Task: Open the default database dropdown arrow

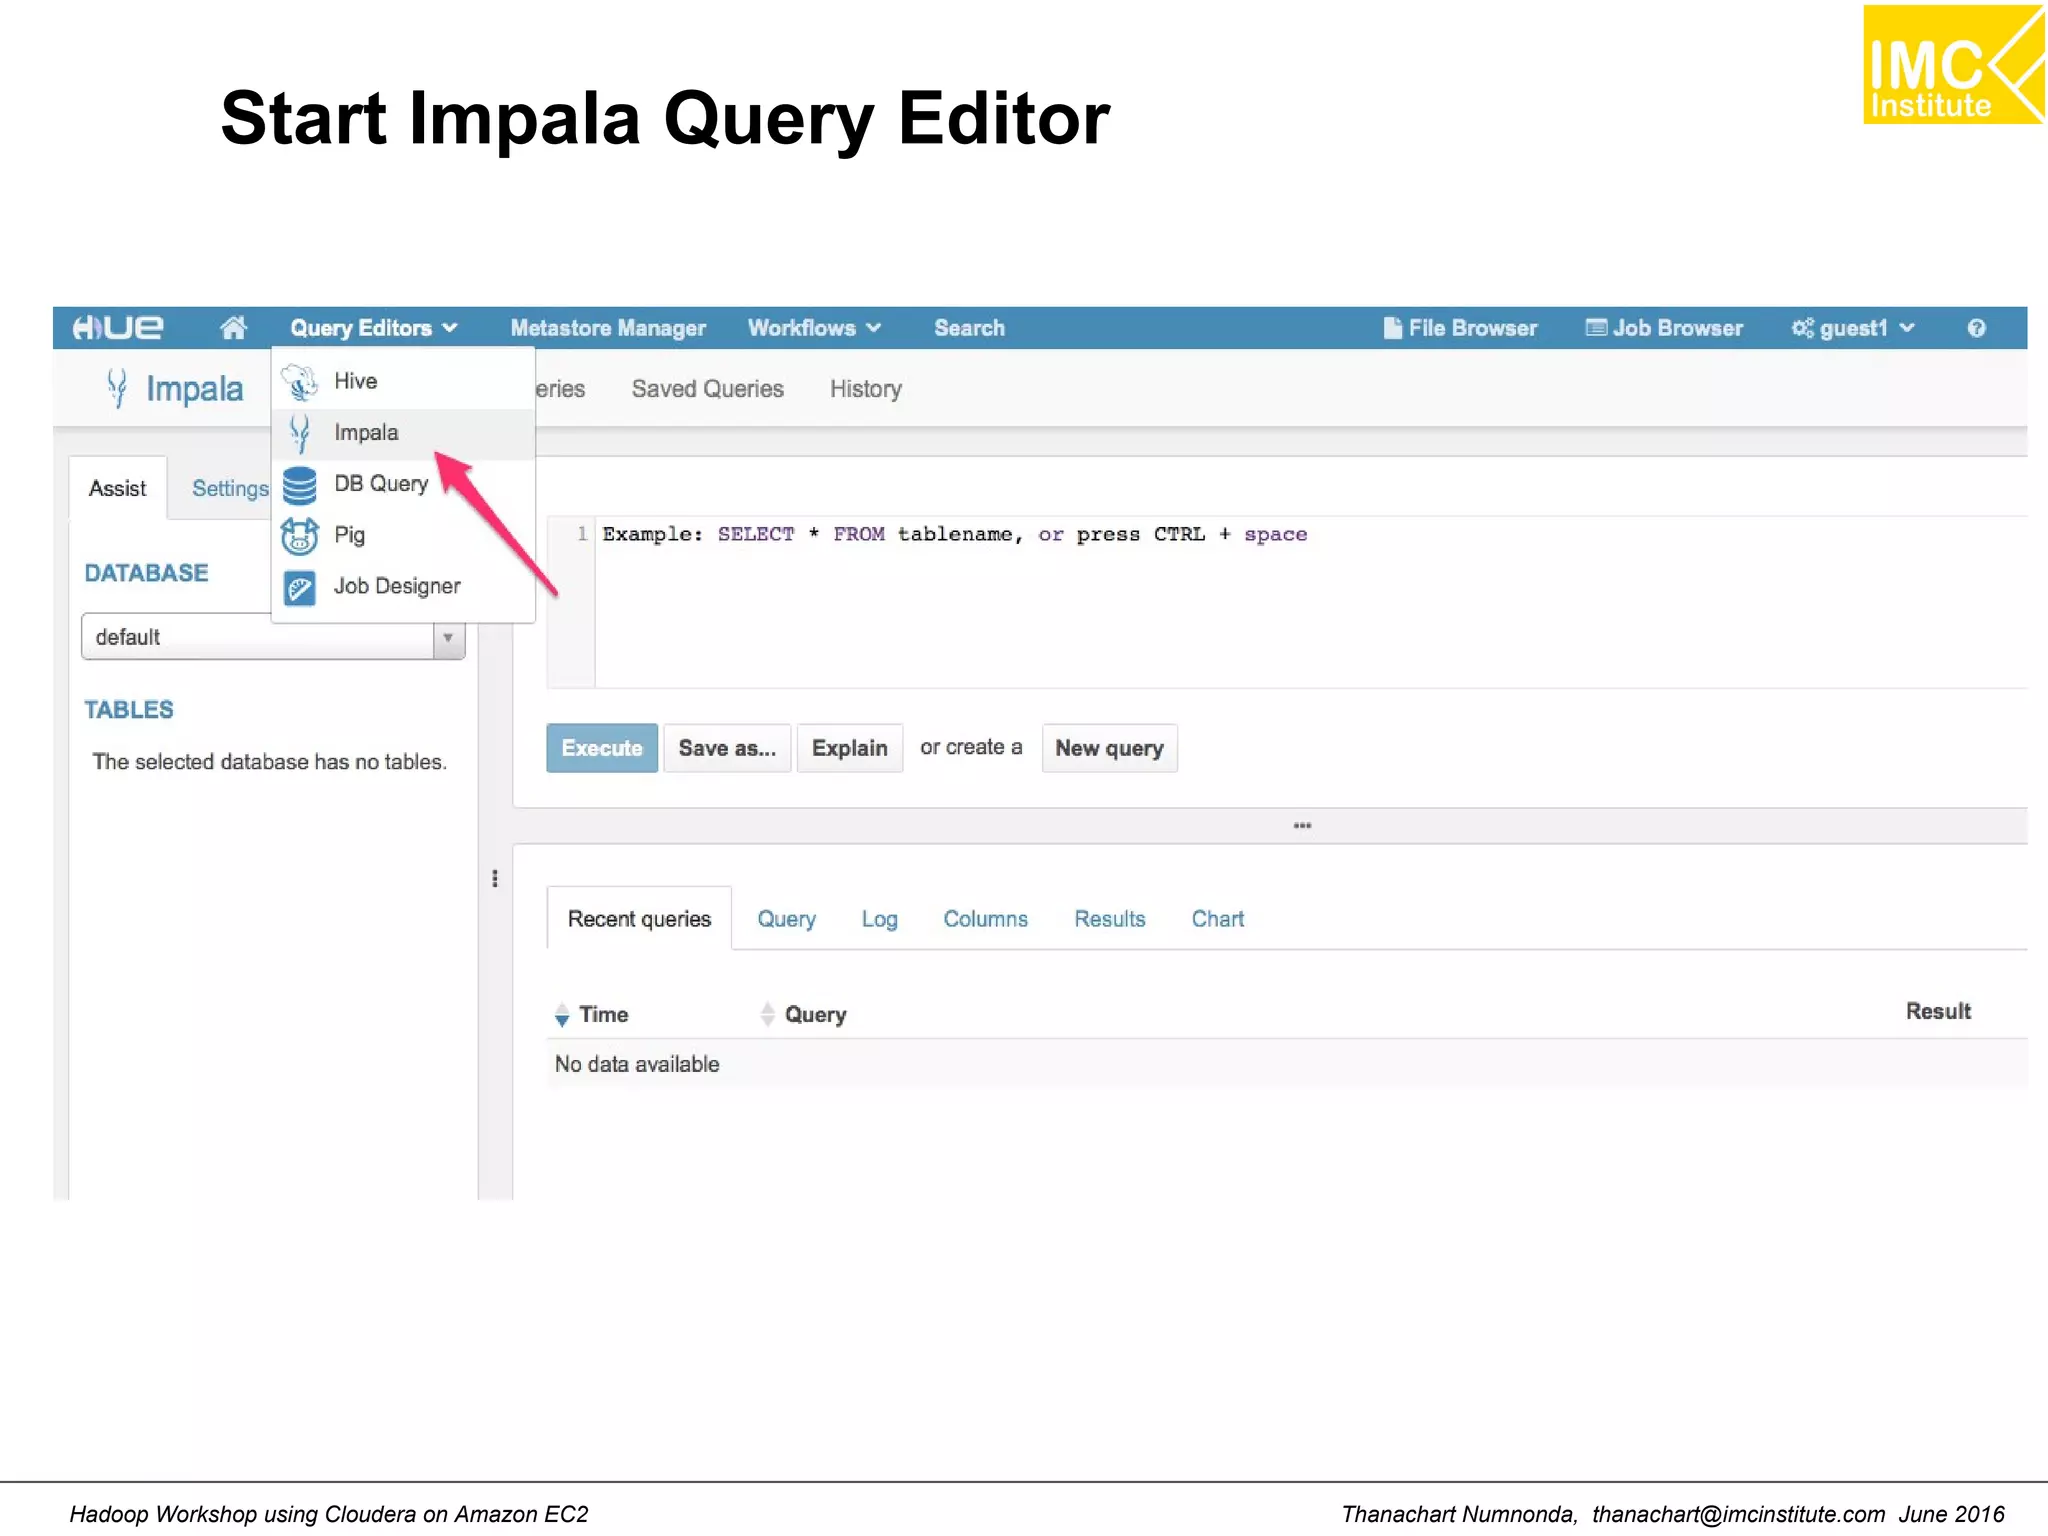Action: (448, 637)
